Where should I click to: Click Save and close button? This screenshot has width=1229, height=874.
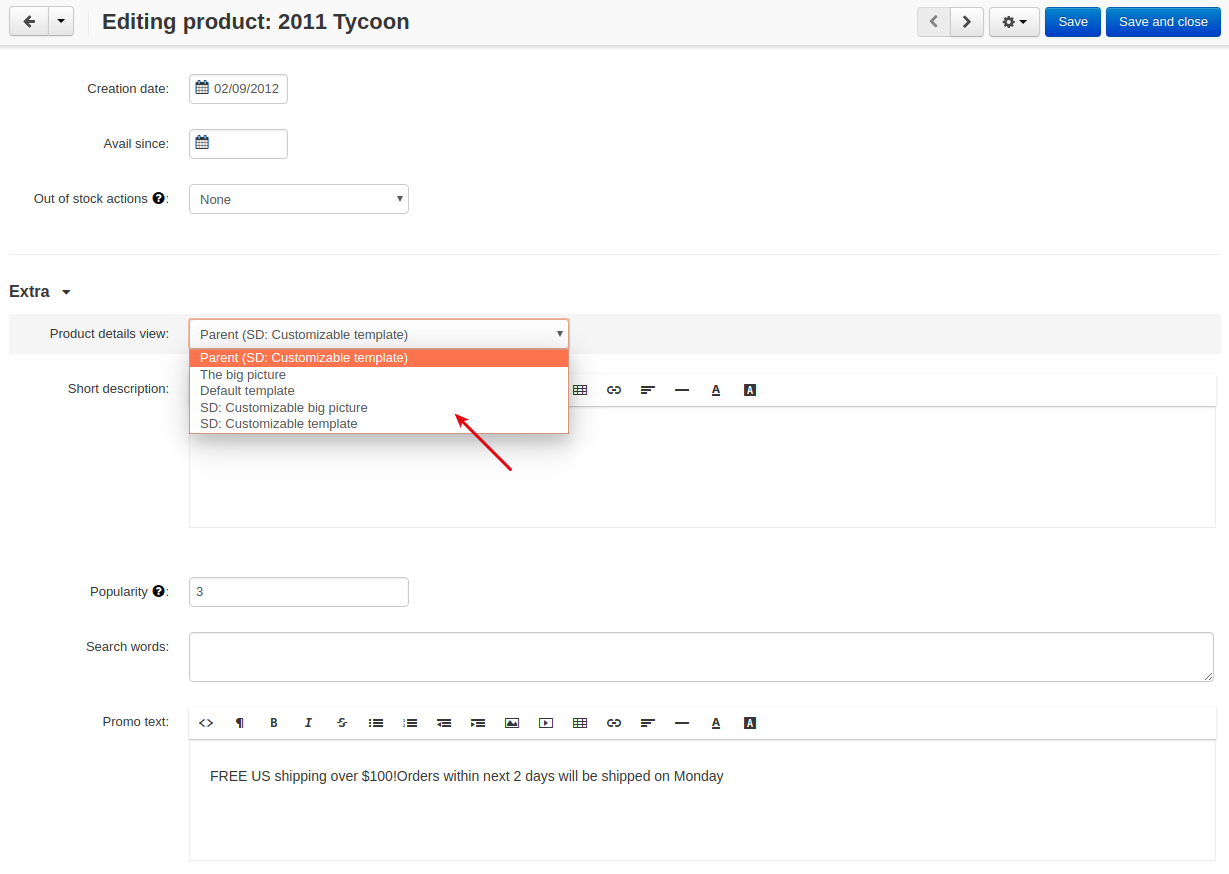point(1163,22)
